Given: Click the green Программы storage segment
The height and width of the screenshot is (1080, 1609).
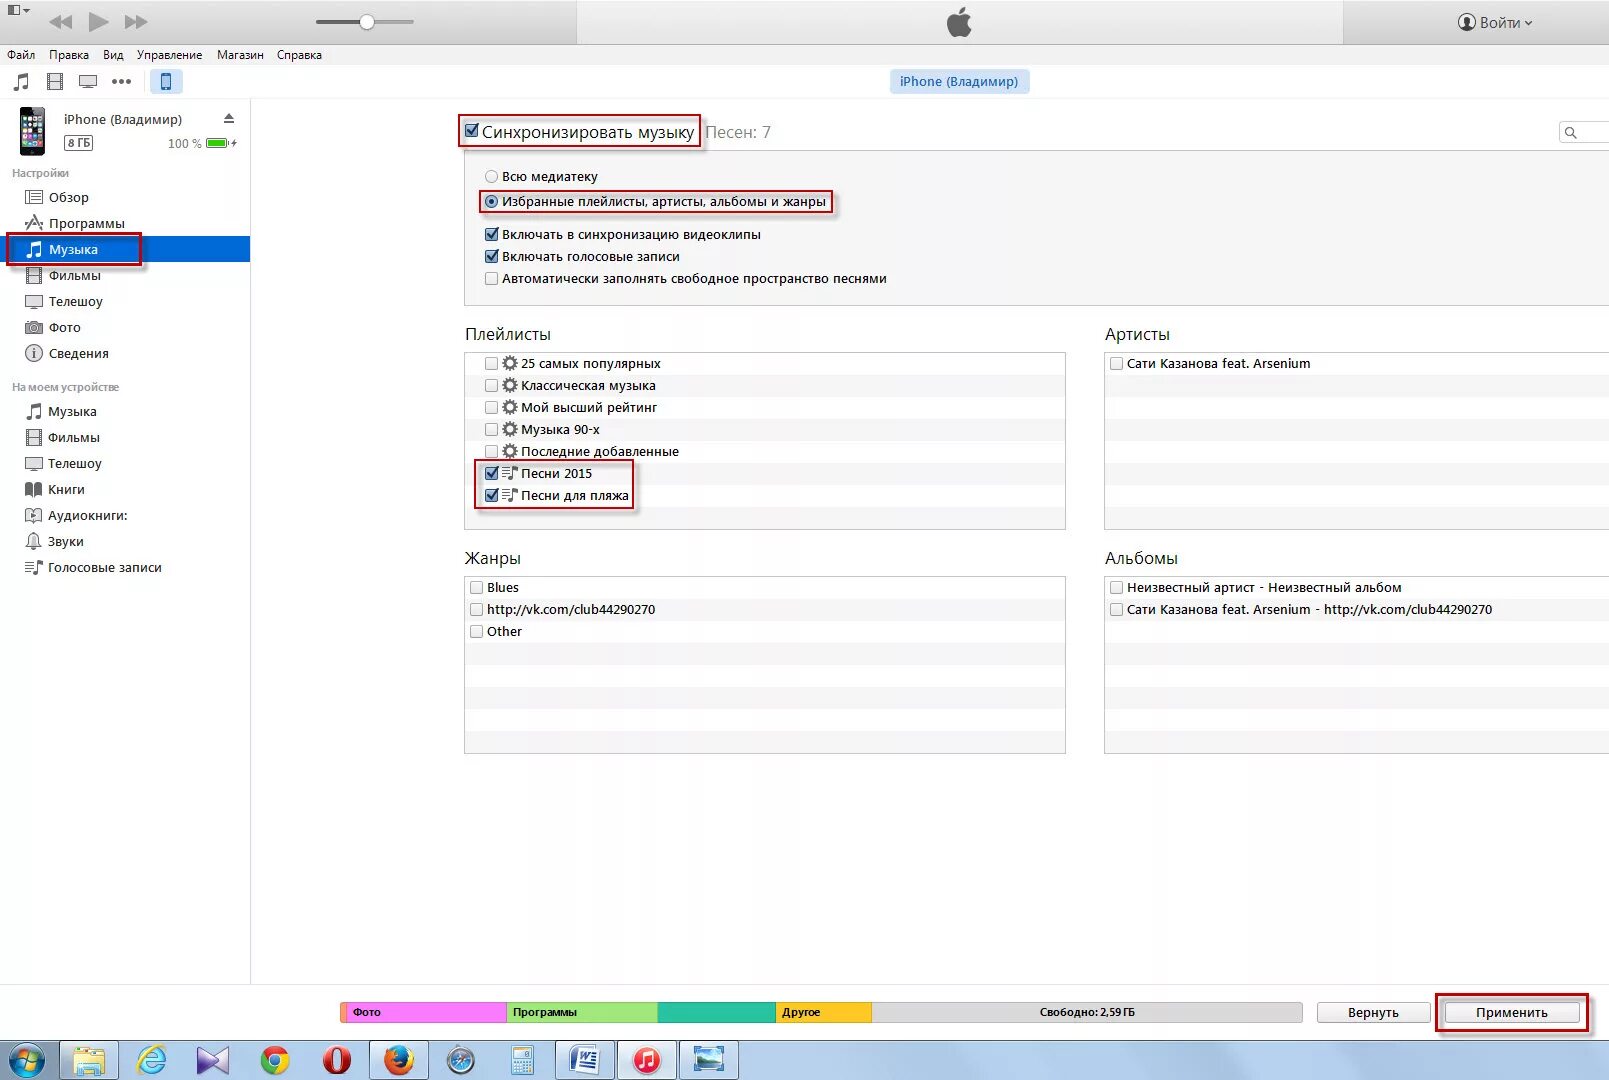Looking at the screenshot, I should [582, 1012].
